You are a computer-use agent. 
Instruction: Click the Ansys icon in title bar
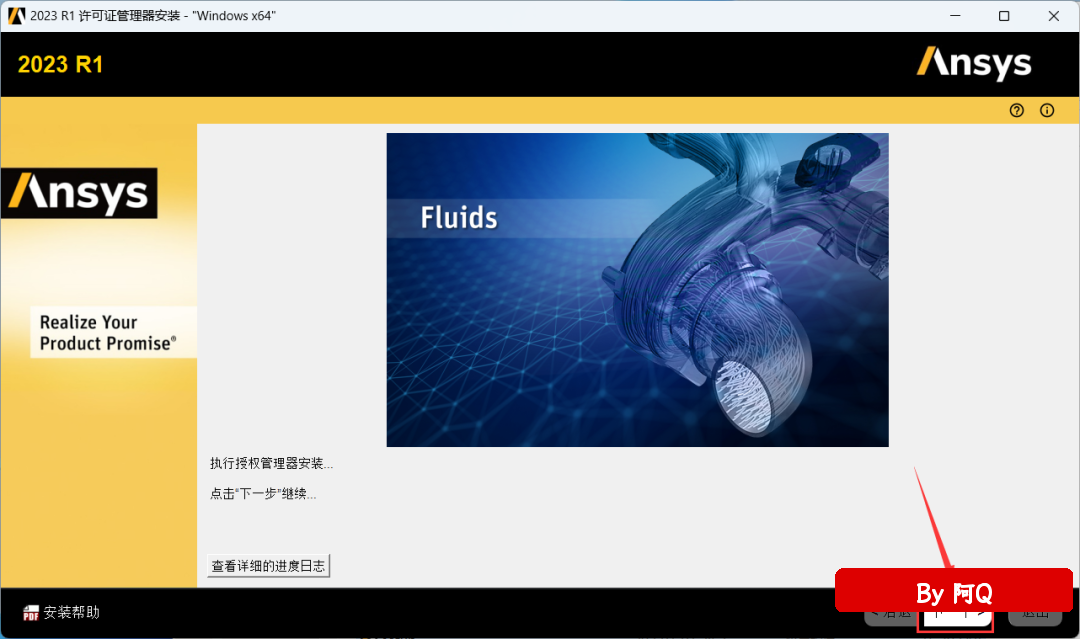point(16,16)
